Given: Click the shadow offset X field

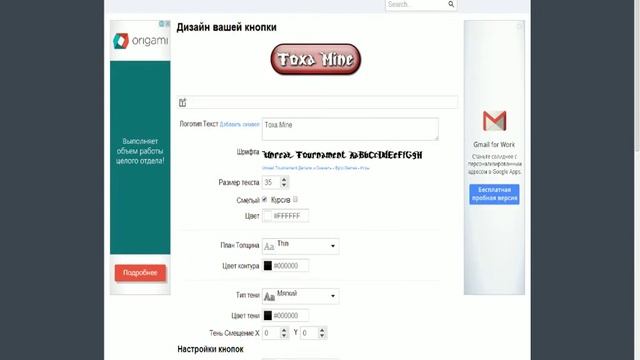Looking at the screenshot, I should (x=271, y=333).
